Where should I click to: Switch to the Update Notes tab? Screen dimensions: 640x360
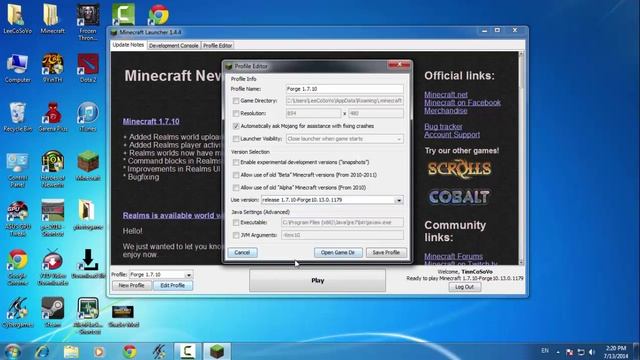(128, 45)
